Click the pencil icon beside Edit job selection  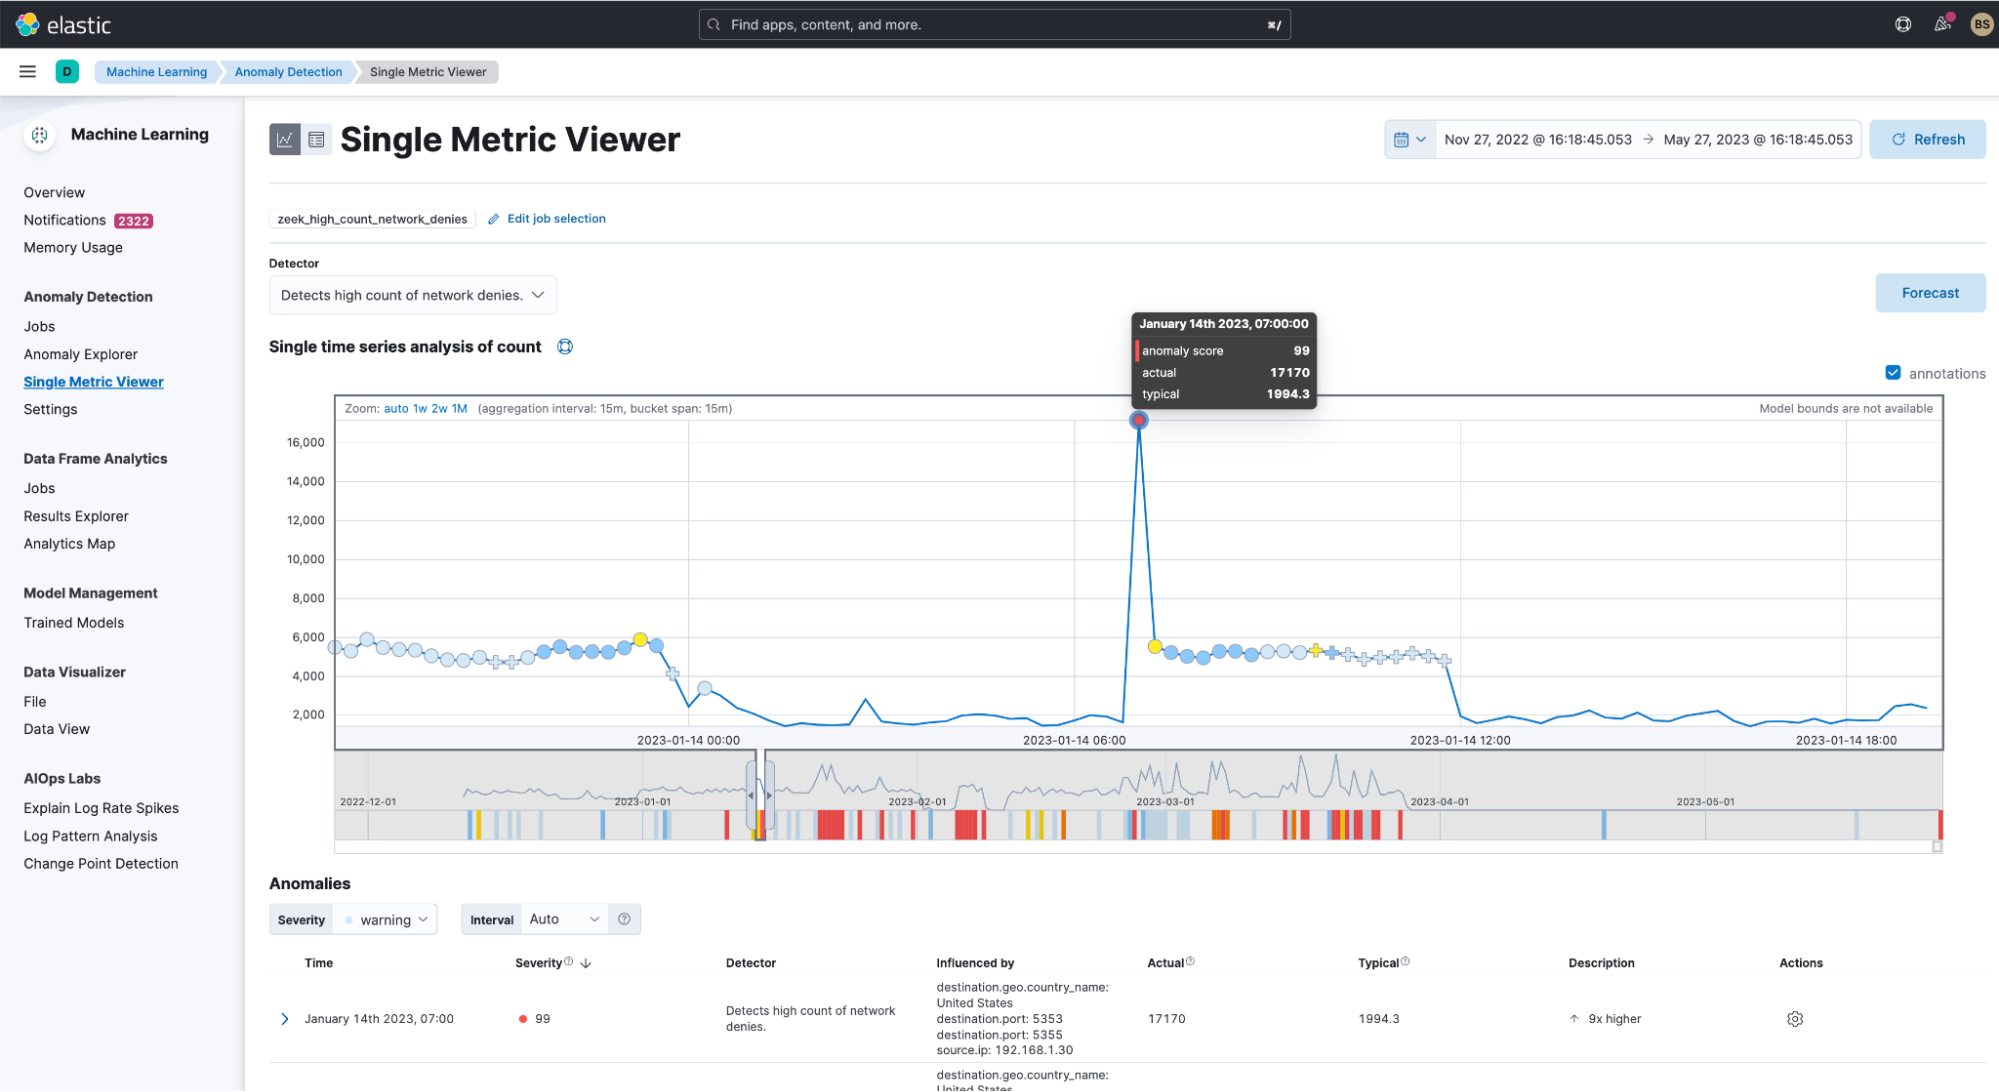point(493,219)
